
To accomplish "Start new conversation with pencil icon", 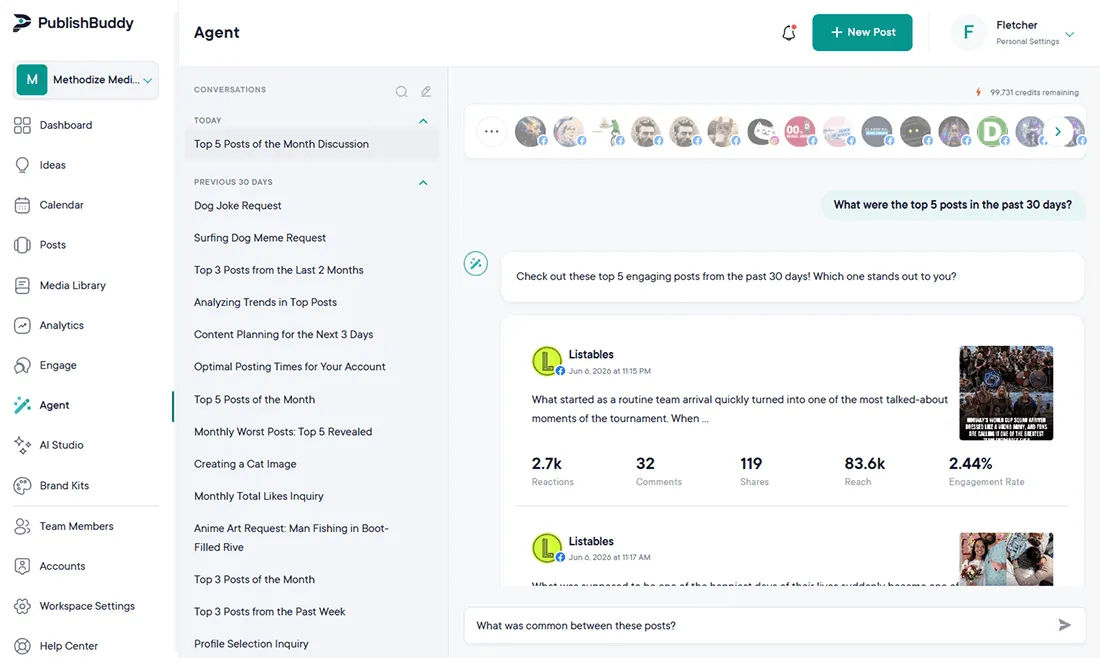I will click(x=426, y=91).
